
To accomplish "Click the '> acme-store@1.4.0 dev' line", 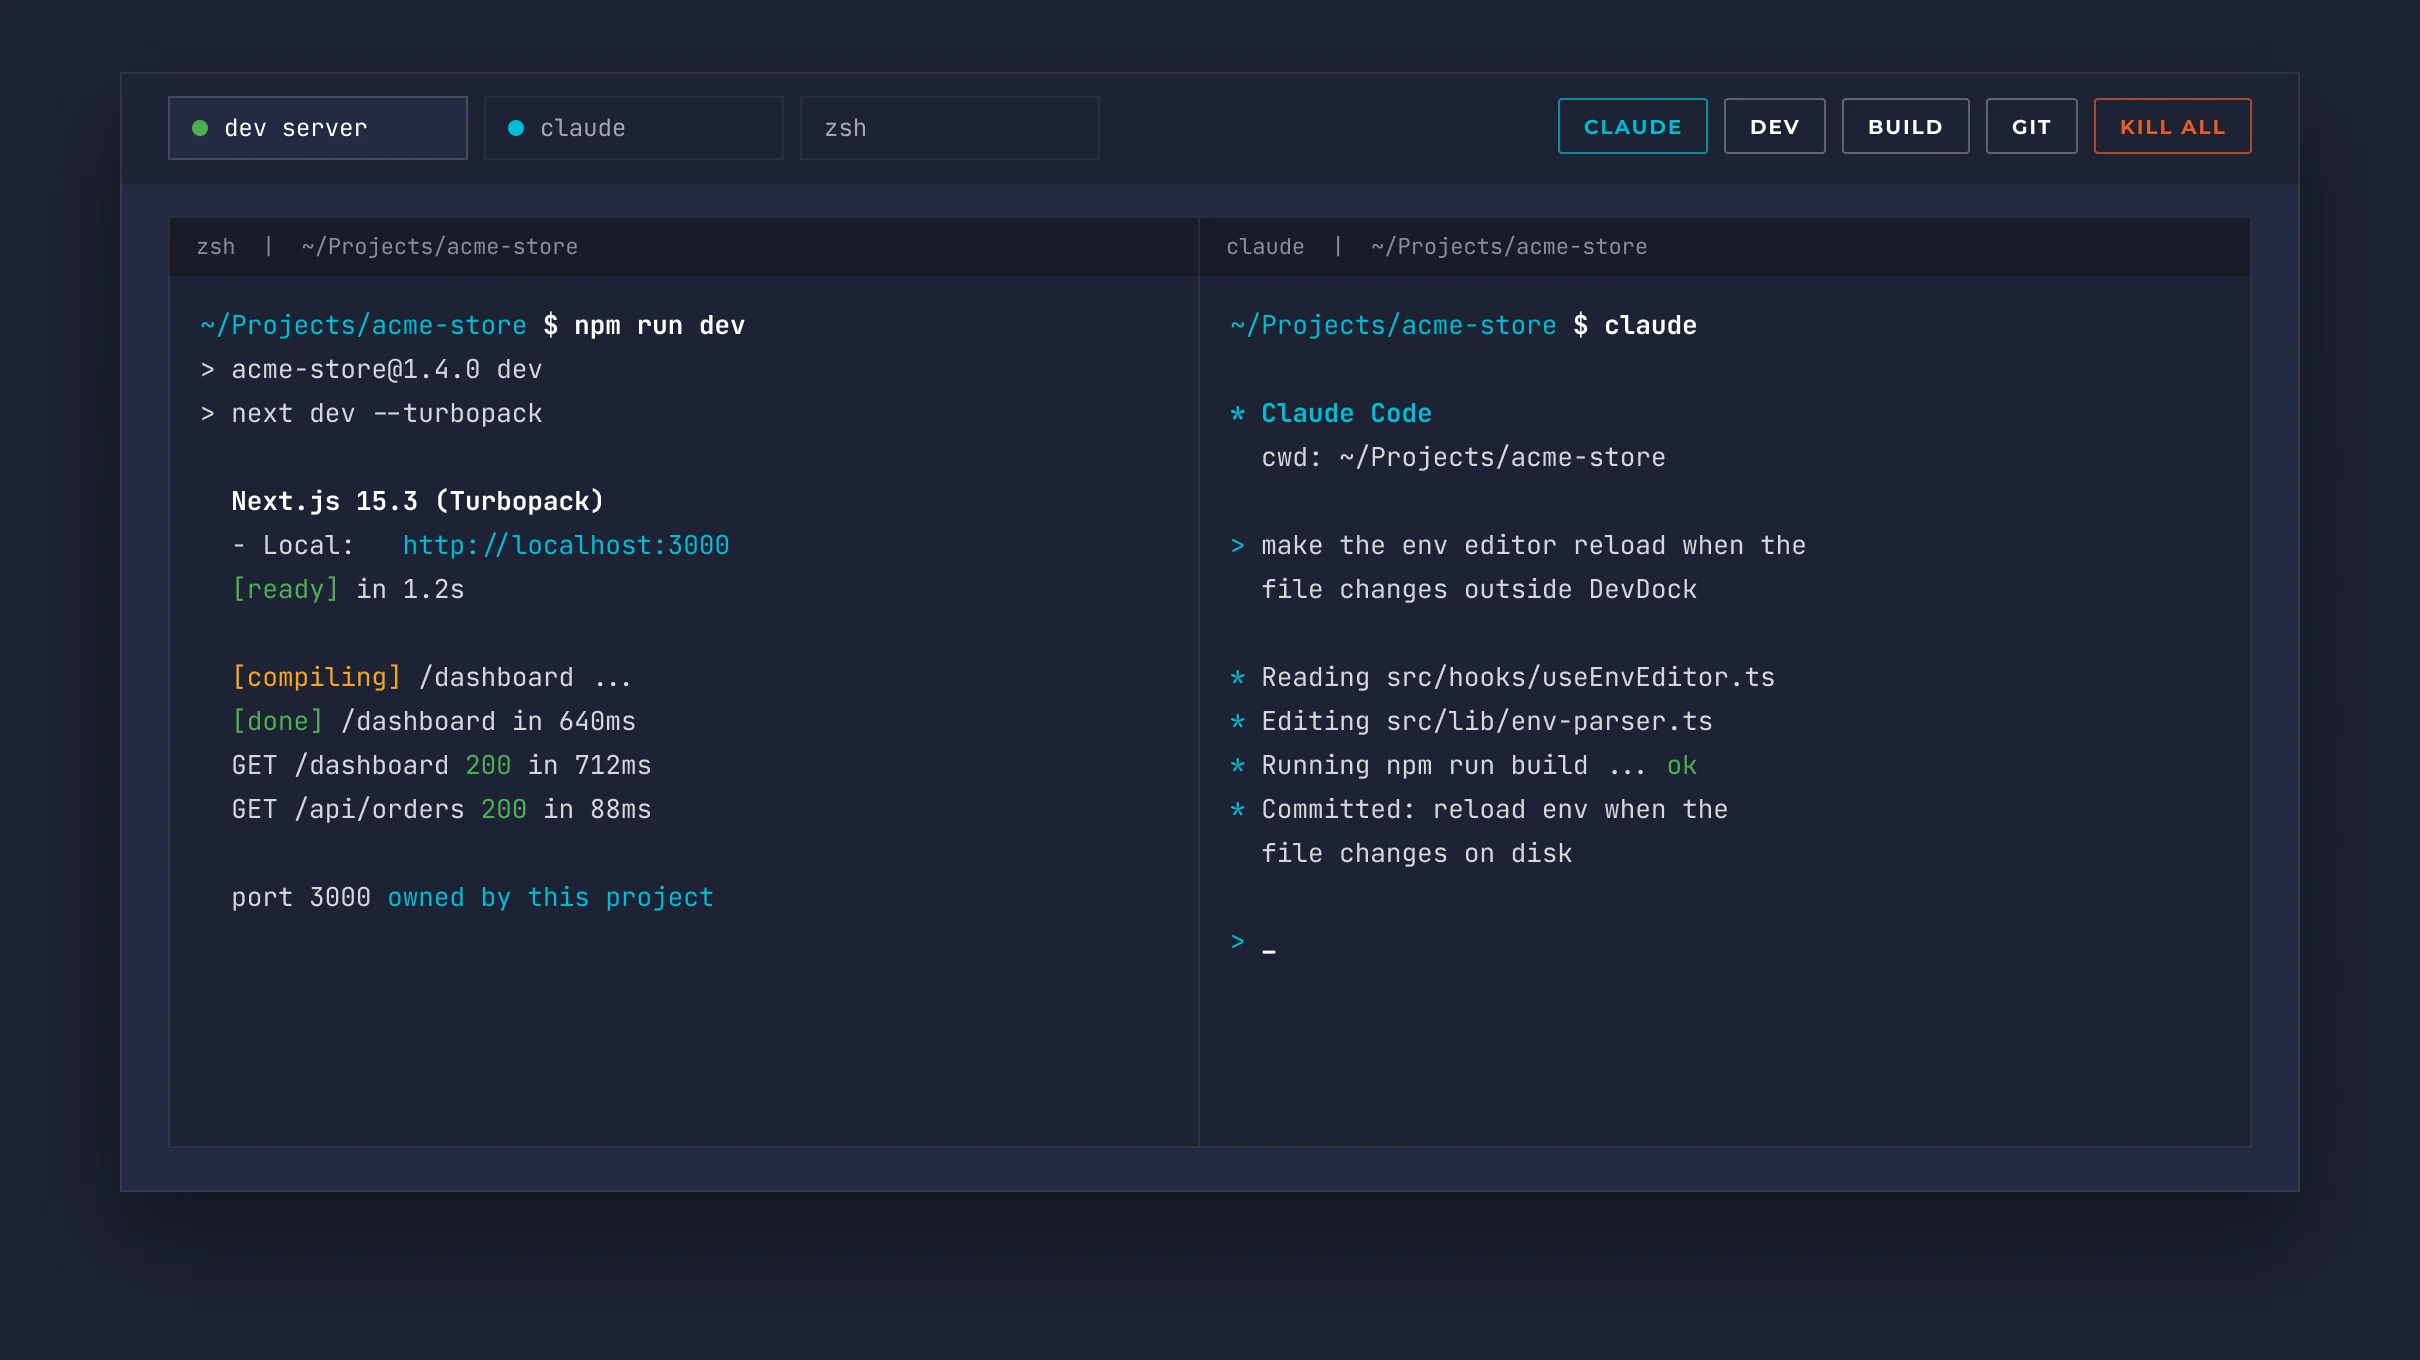I will coord(371,370).
